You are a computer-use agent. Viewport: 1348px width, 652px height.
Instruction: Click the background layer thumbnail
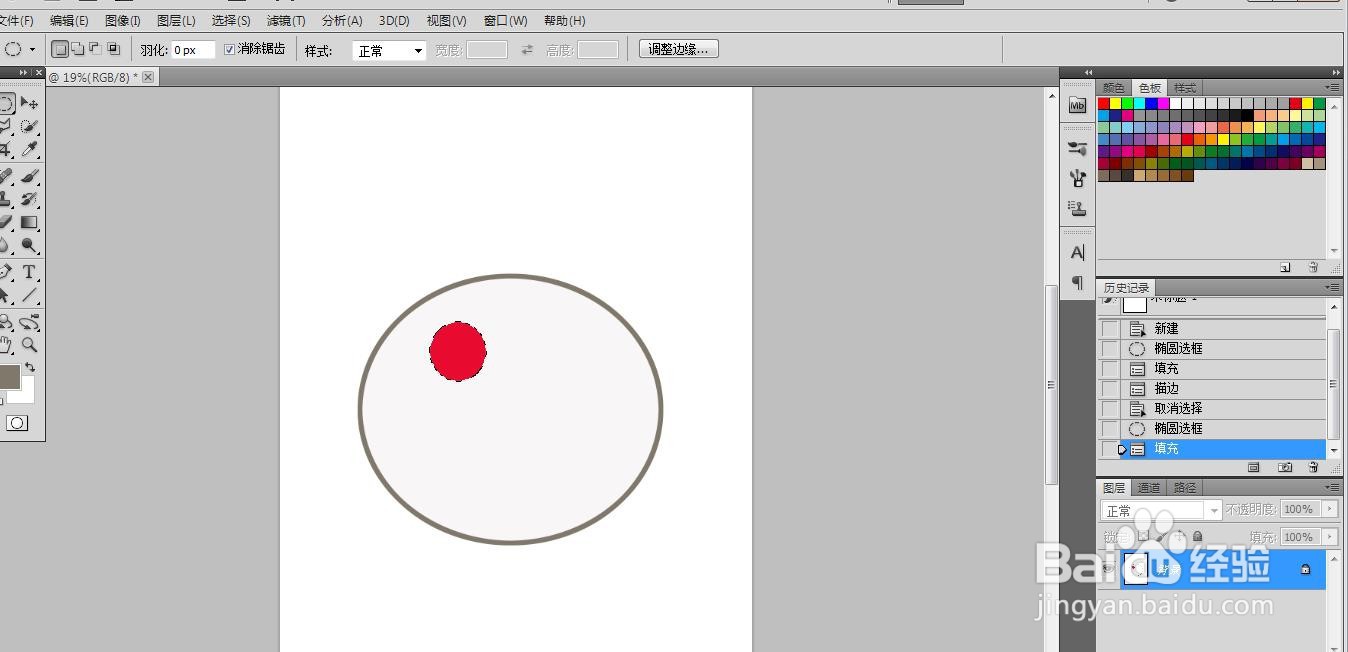point(1136,569)
